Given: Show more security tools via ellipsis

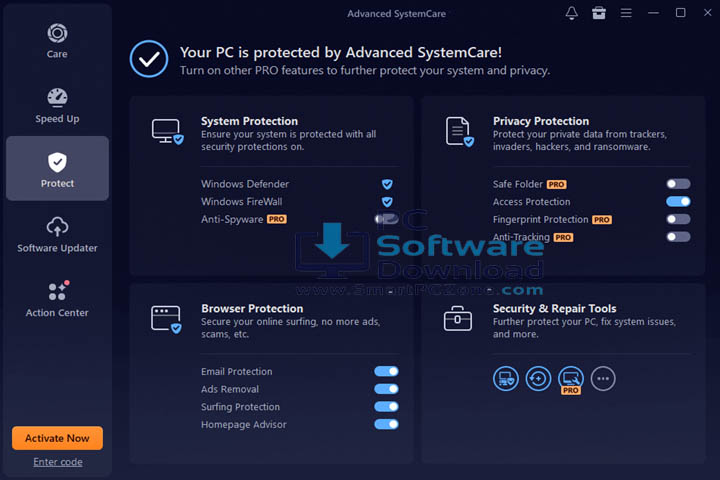Looking at the screenshot, I should pyautogui.click(x=603, y=378).
